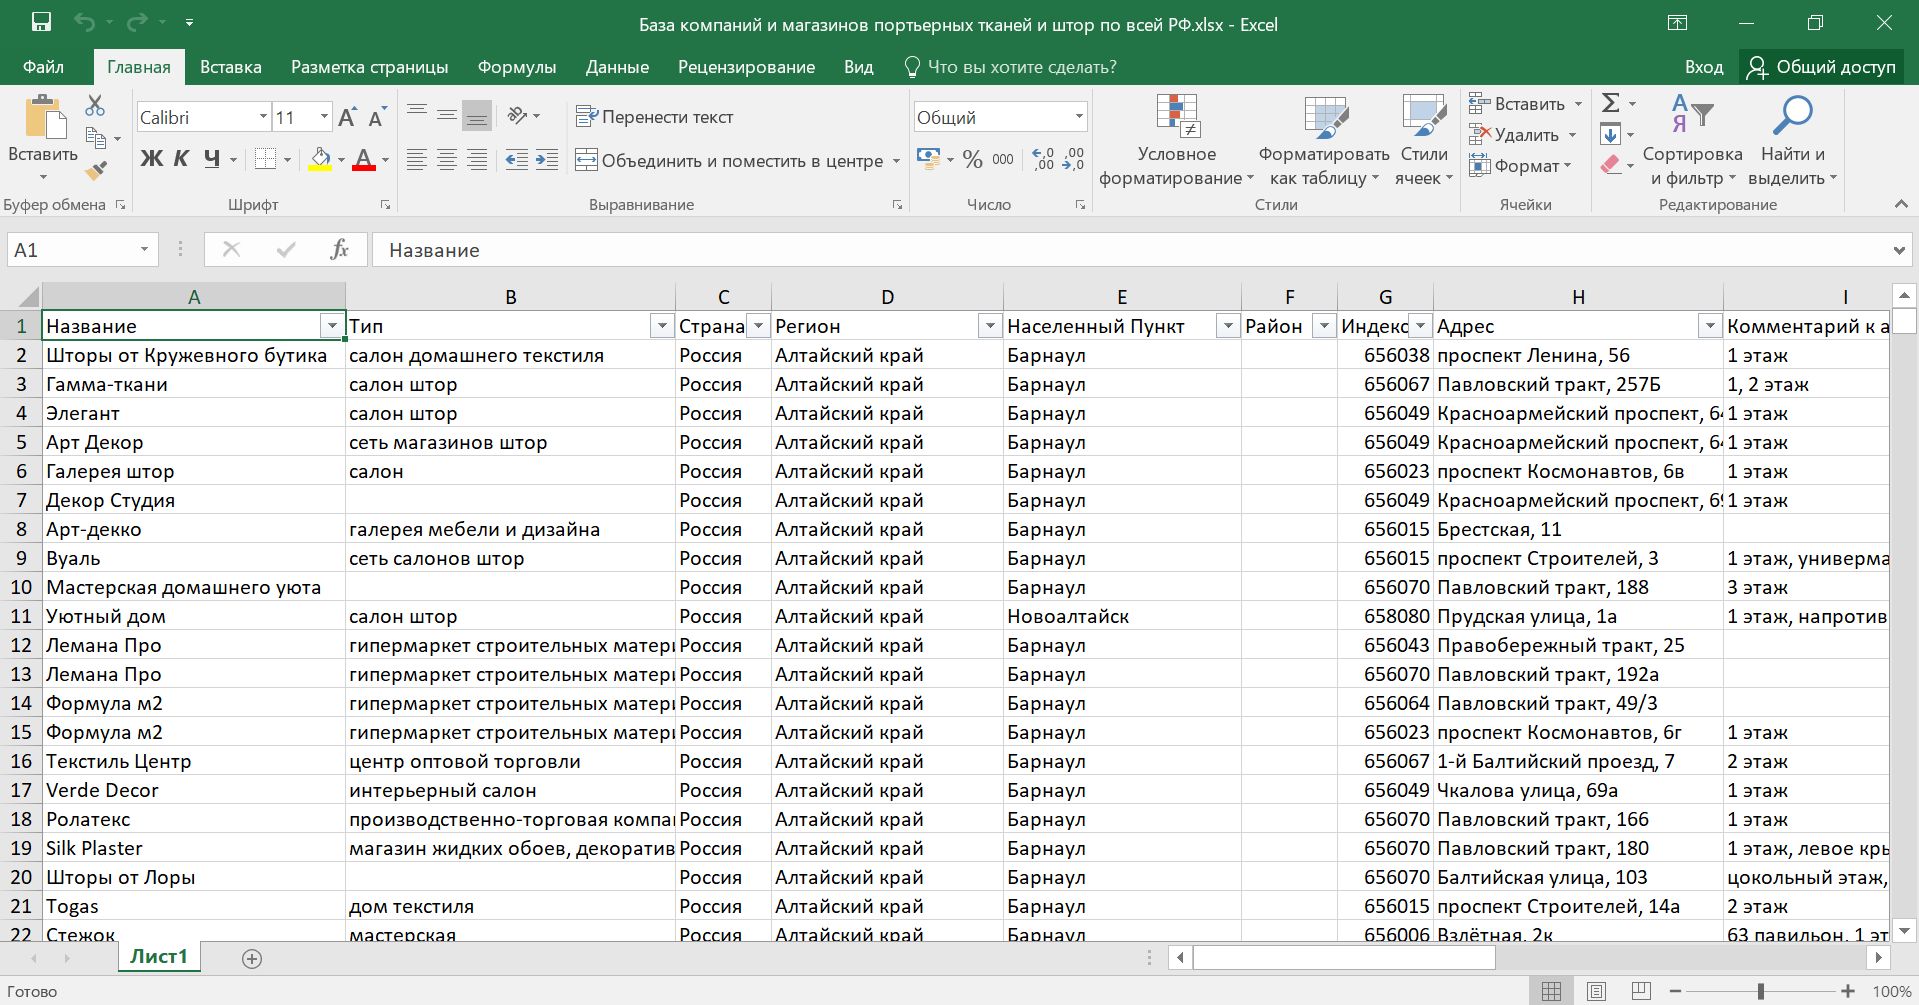Expand the Calibri font name dropdown
This screenshot has width=1919, height=1005.
[x=263, y=117]
